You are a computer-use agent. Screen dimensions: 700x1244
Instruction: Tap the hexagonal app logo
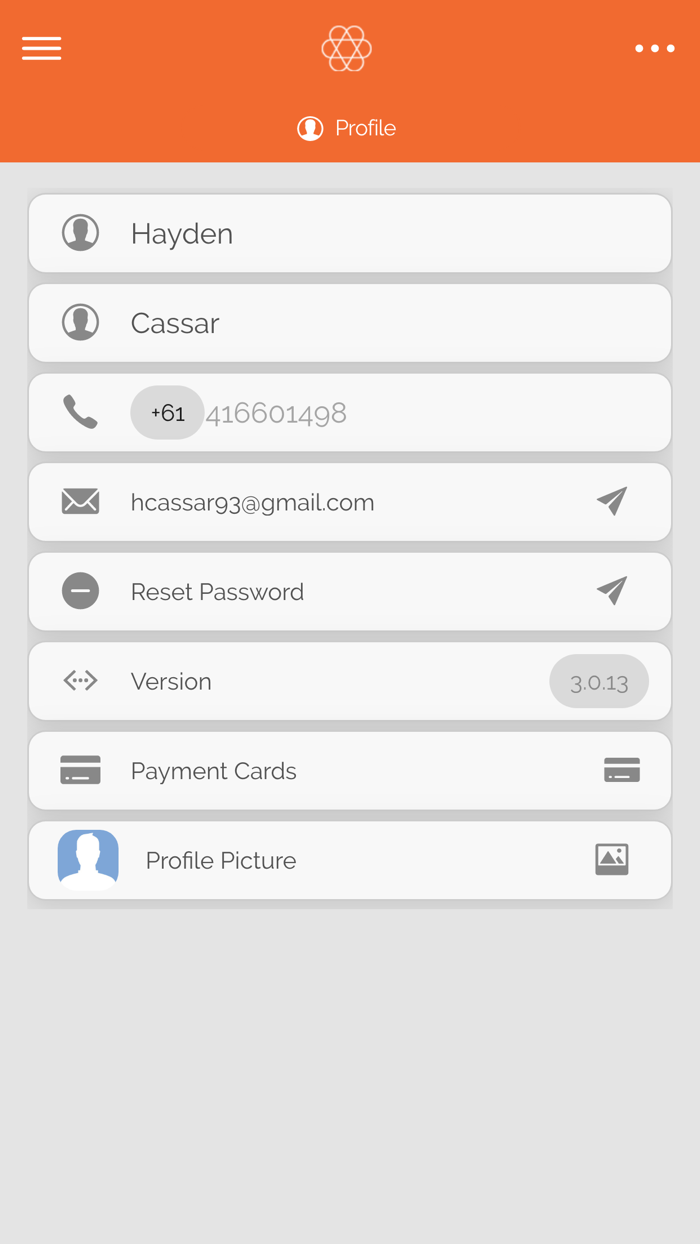coord(347,48)
